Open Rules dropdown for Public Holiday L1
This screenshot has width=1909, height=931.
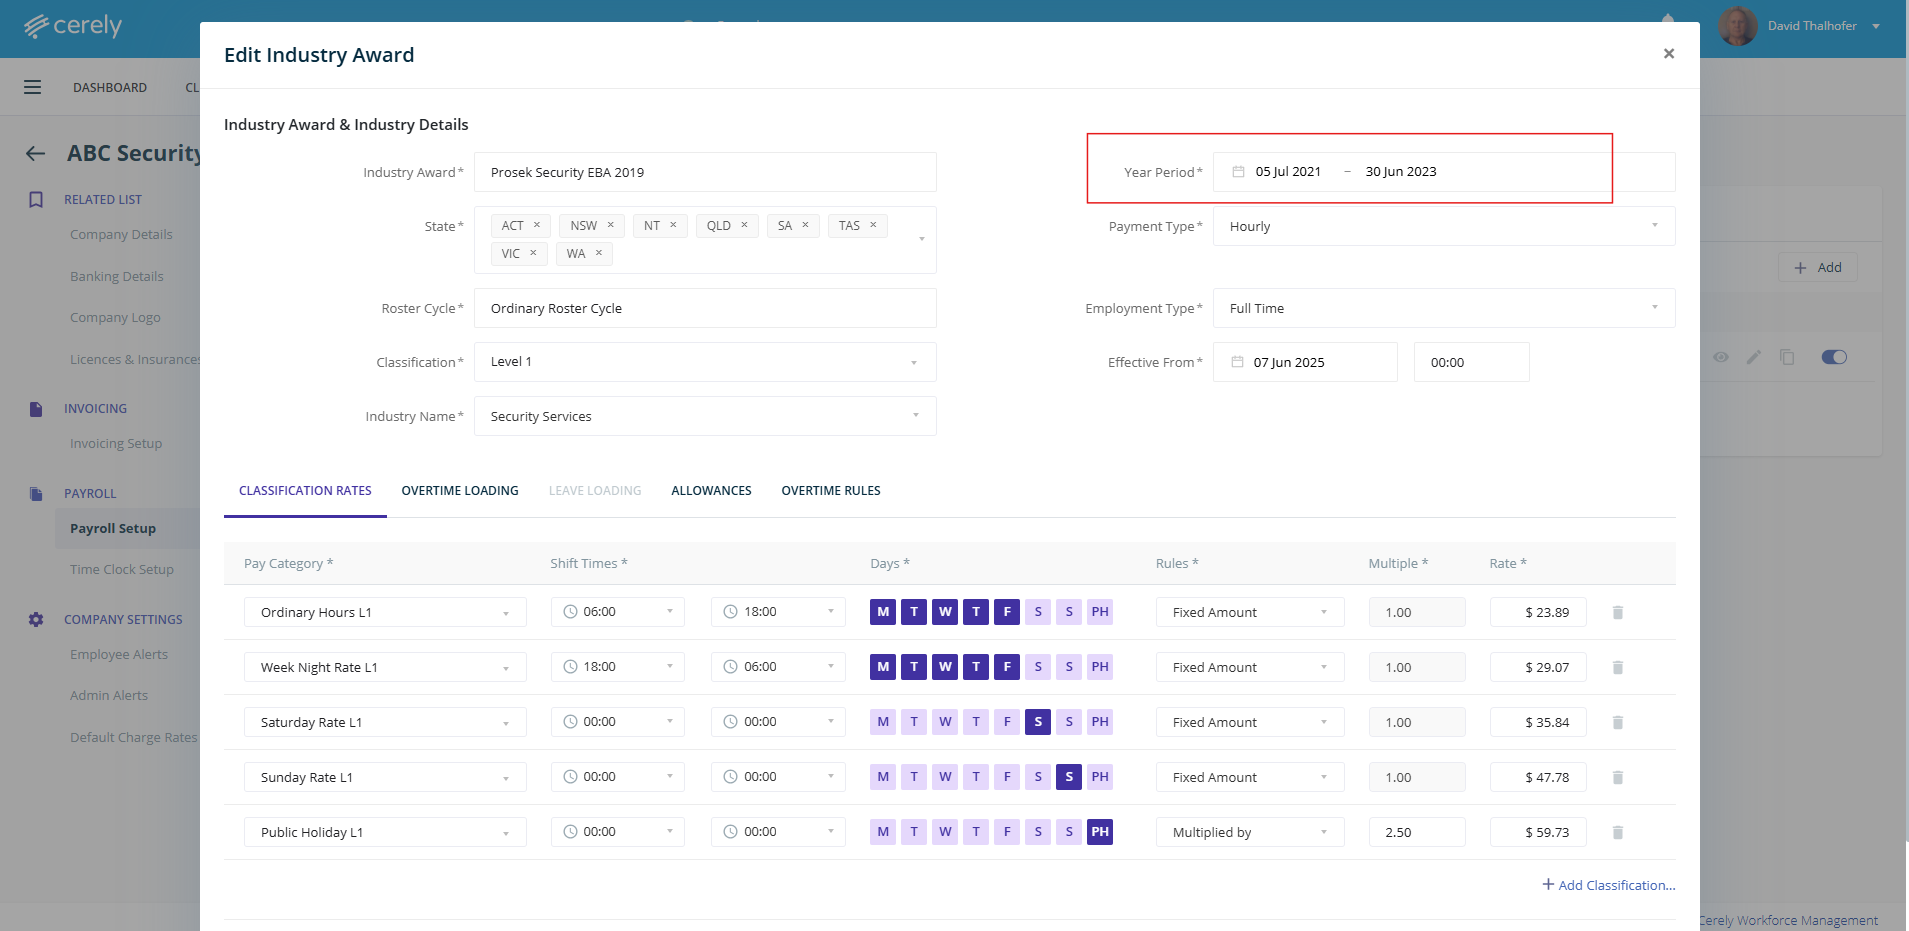pos(1249,832)
